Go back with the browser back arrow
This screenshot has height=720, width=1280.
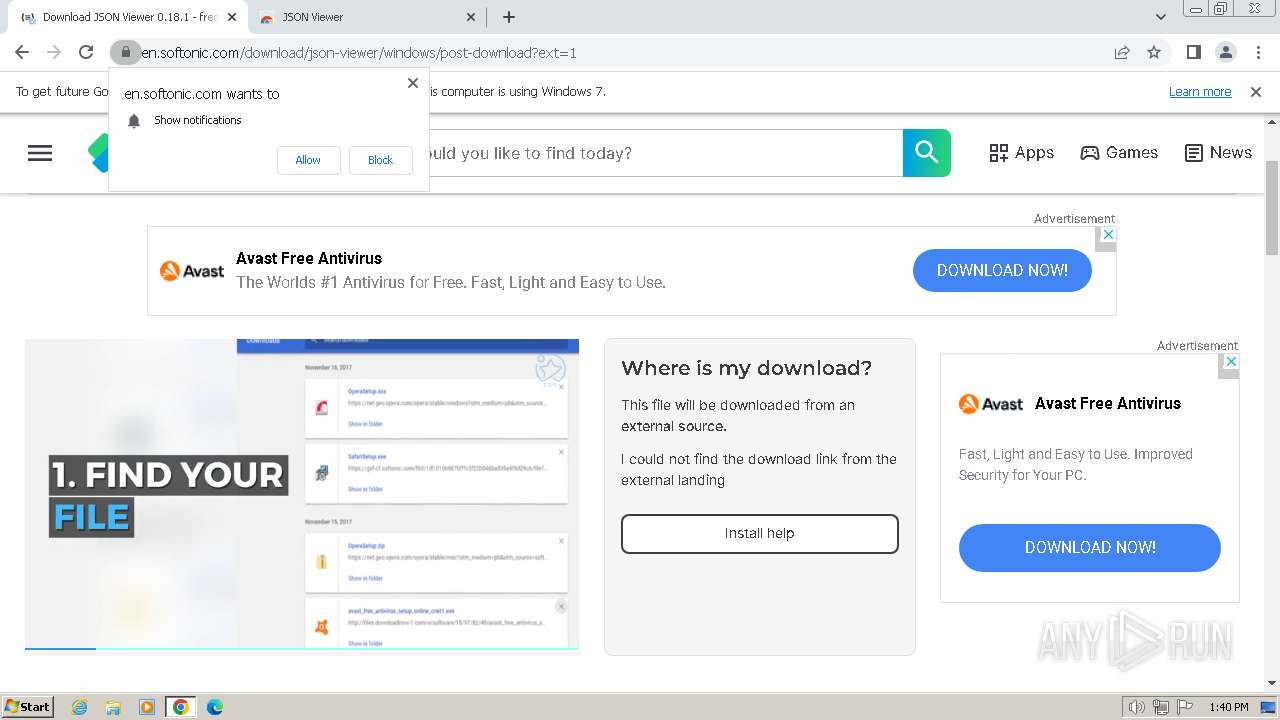22,52
